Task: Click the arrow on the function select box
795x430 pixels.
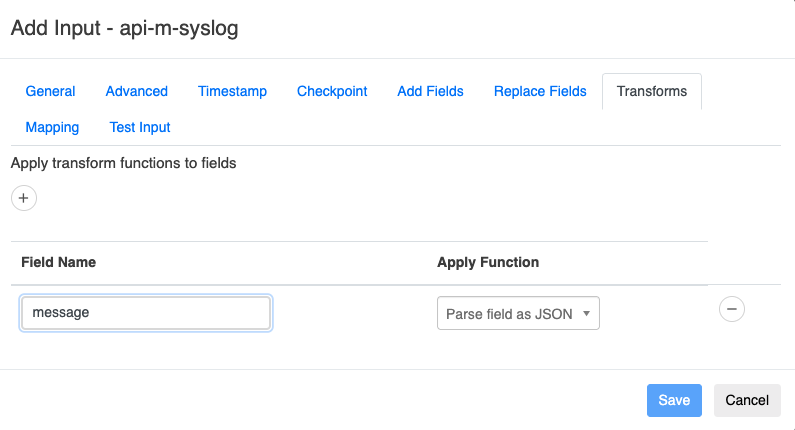Action: click(x=585, y=313)
